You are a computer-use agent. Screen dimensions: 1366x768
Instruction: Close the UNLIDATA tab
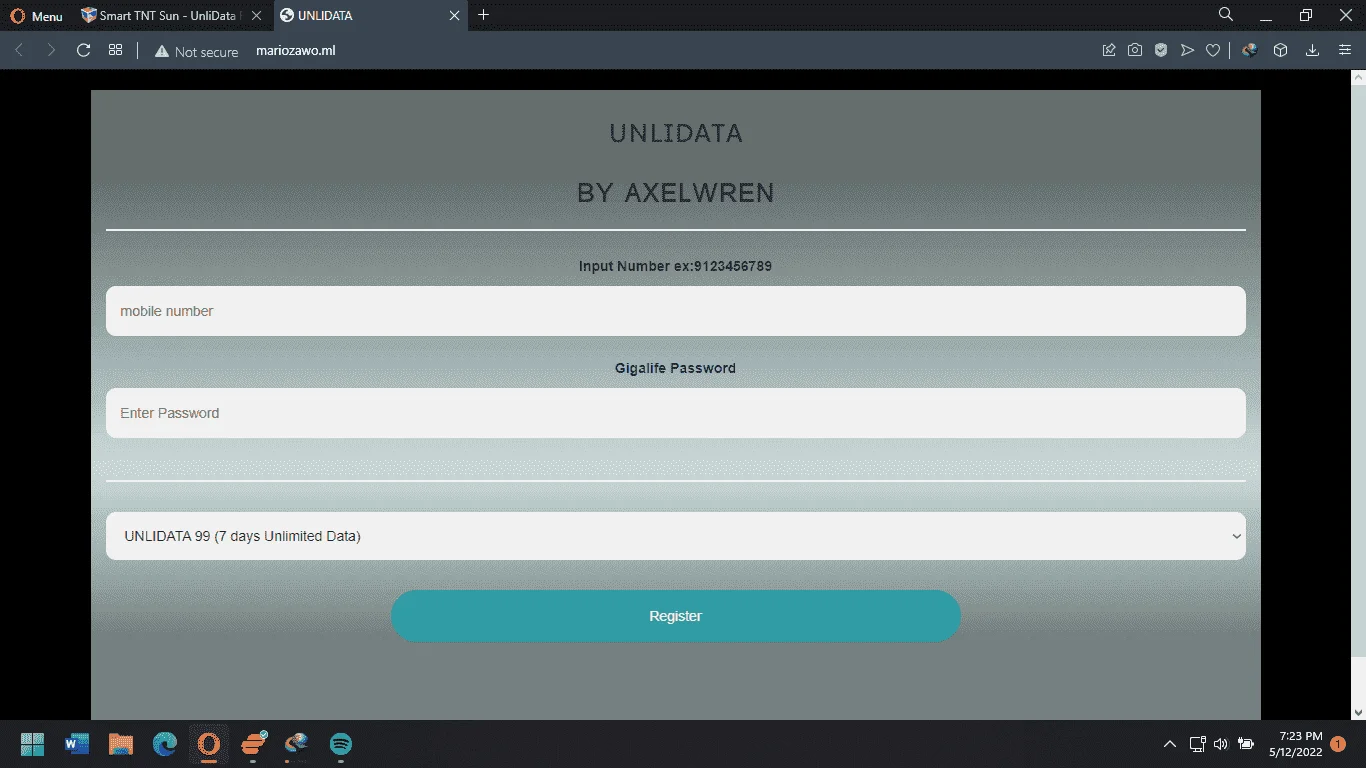pyautogui.click(x=453, y=16)
